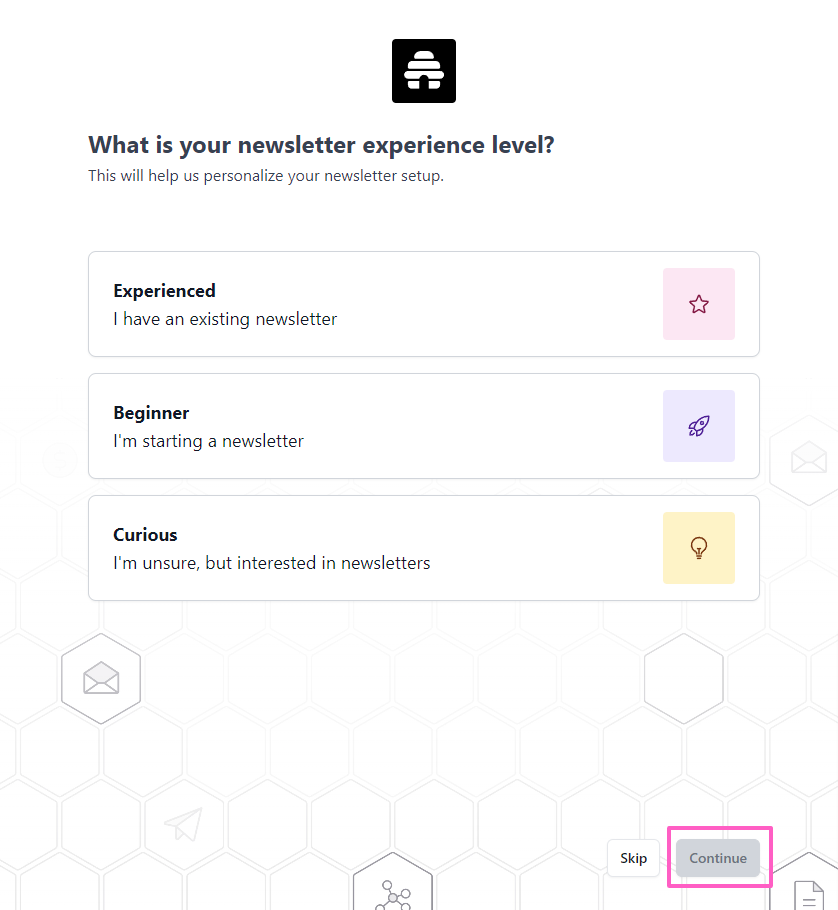Click "I have an existing newsletter" text
This screenshot has width=838, height=910.
click(x=225, y=320)
